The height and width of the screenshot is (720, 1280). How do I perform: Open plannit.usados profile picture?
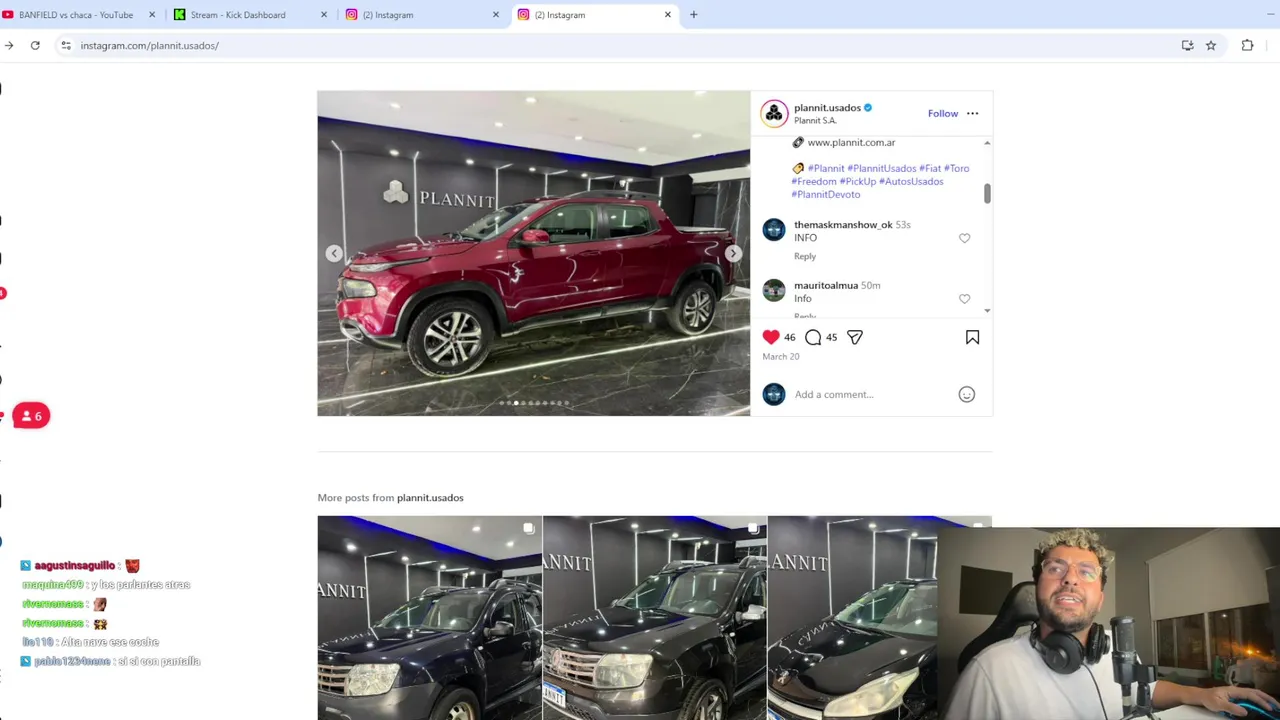pos(774,113)
